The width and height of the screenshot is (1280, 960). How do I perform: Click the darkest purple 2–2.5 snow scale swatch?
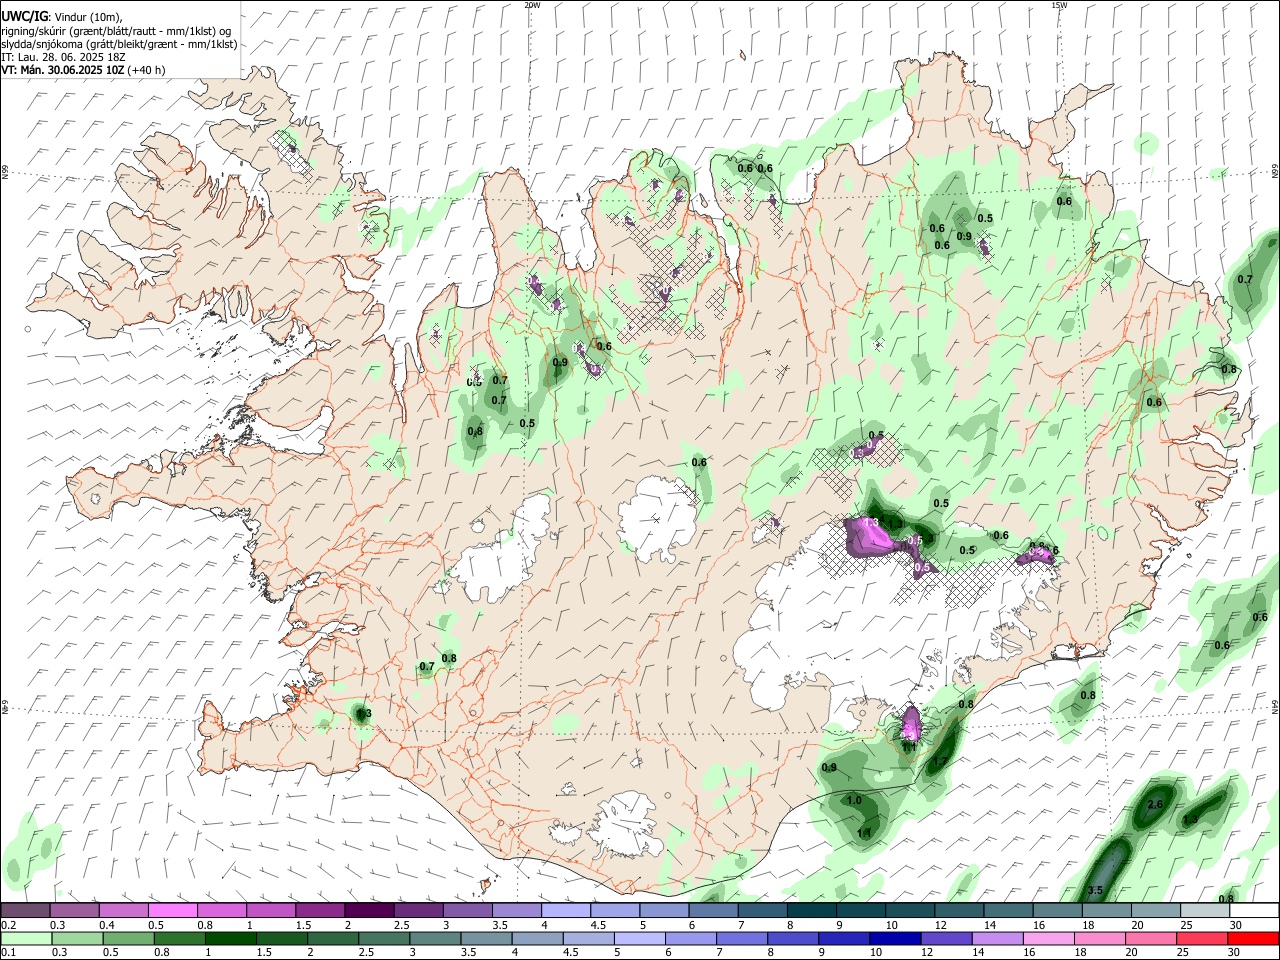[369, 910]
